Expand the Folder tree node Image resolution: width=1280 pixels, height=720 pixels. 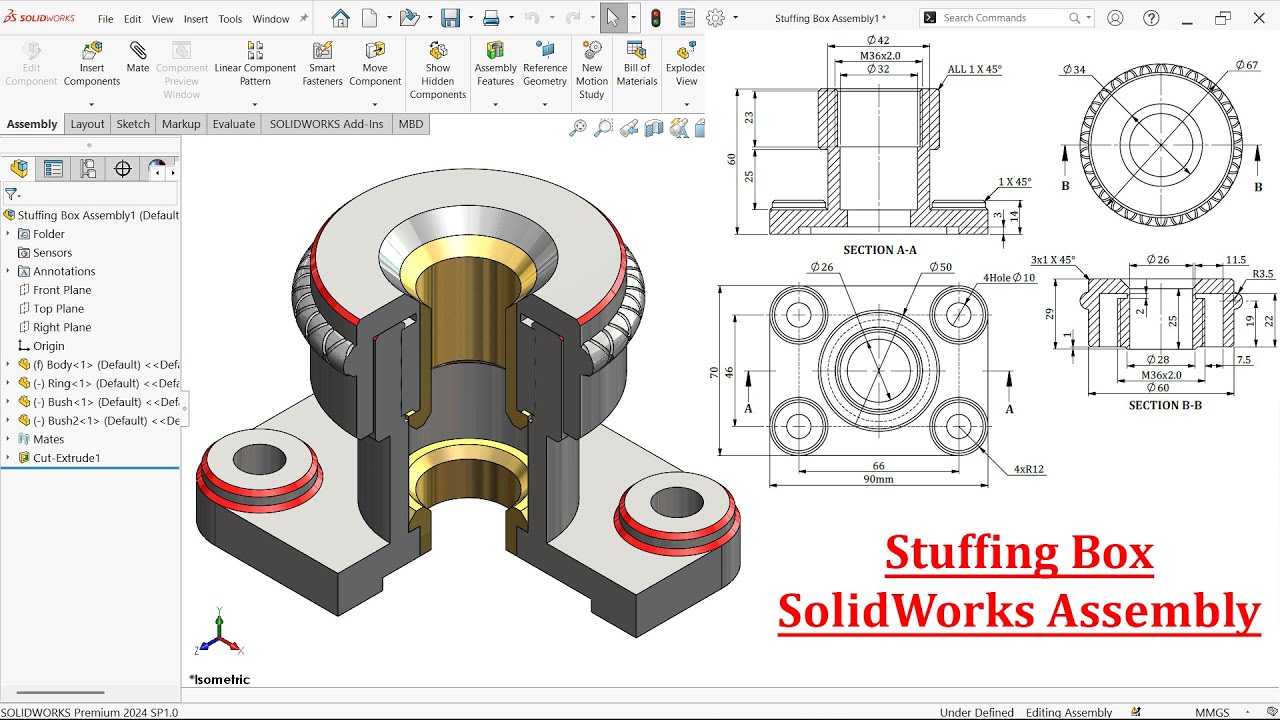9,234
